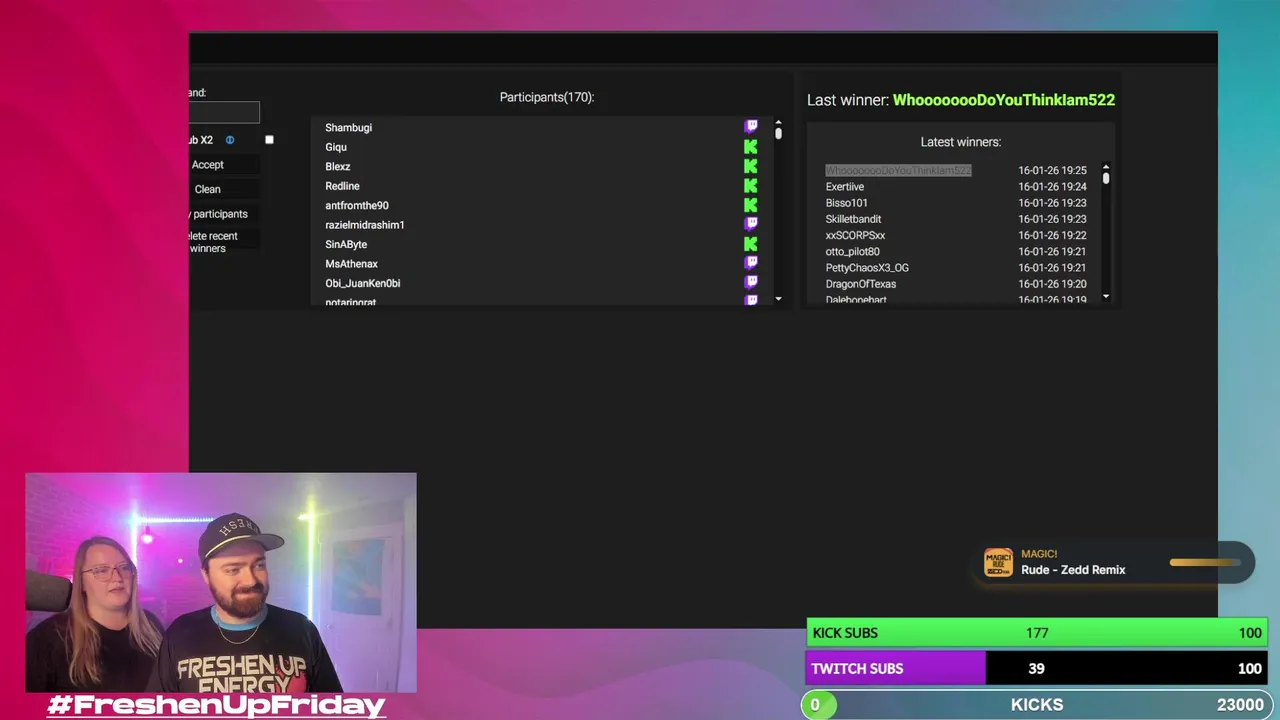The height and width of the screenshot is (720, 1280).
Task: Click the Kick icon beside Giqu
Action: coord(750,147)
